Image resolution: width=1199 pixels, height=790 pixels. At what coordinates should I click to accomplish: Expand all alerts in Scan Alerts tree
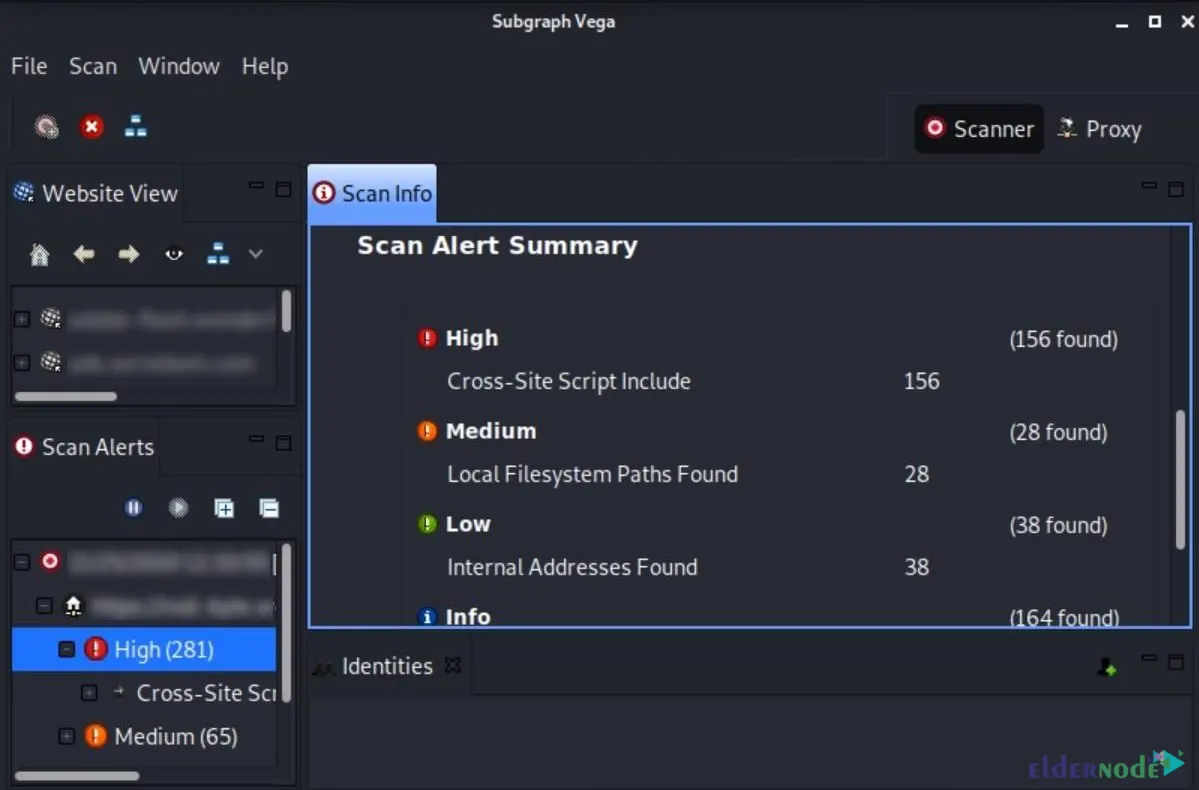point(224,508)
